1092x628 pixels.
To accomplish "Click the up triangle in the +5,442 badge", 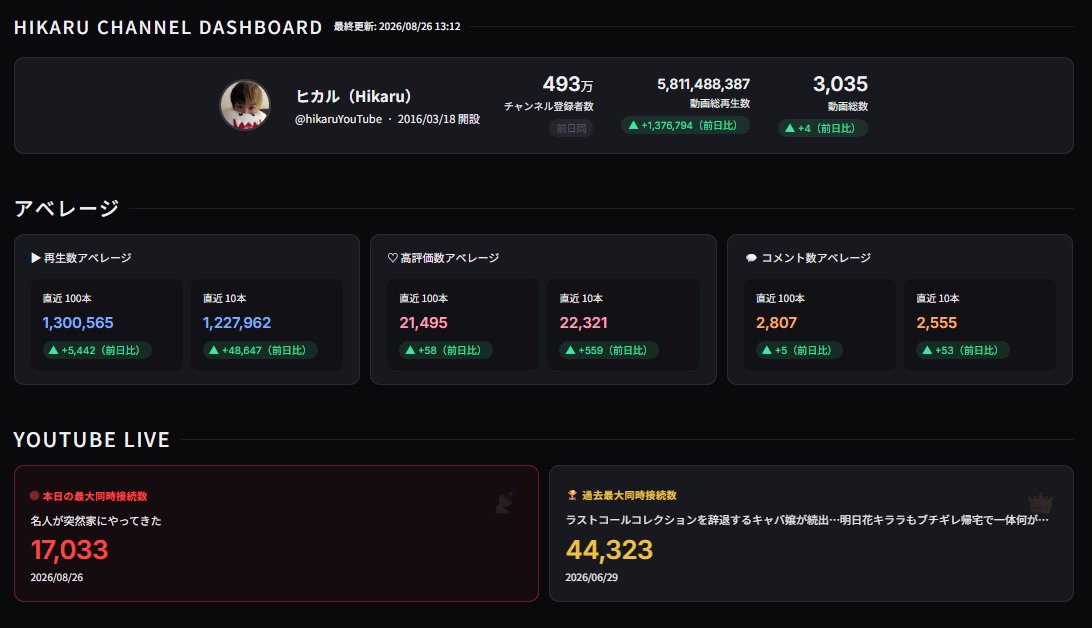I will (53, 350).
